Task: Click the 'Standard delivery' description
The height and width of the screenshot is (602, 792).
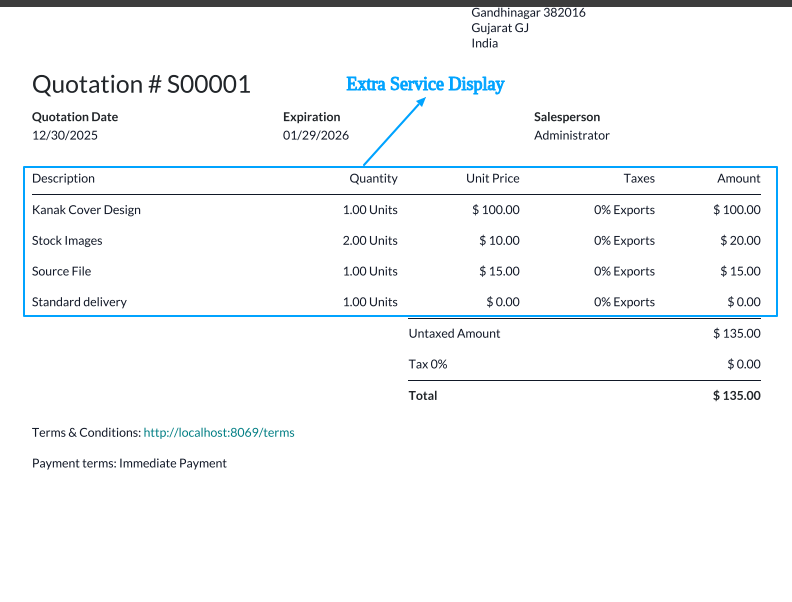Action: click(79, 302)
